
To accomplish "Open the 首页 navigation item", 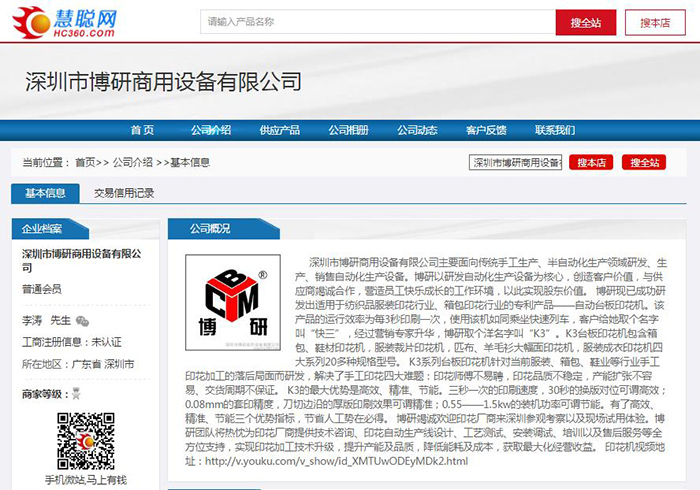I will point(142,130).
